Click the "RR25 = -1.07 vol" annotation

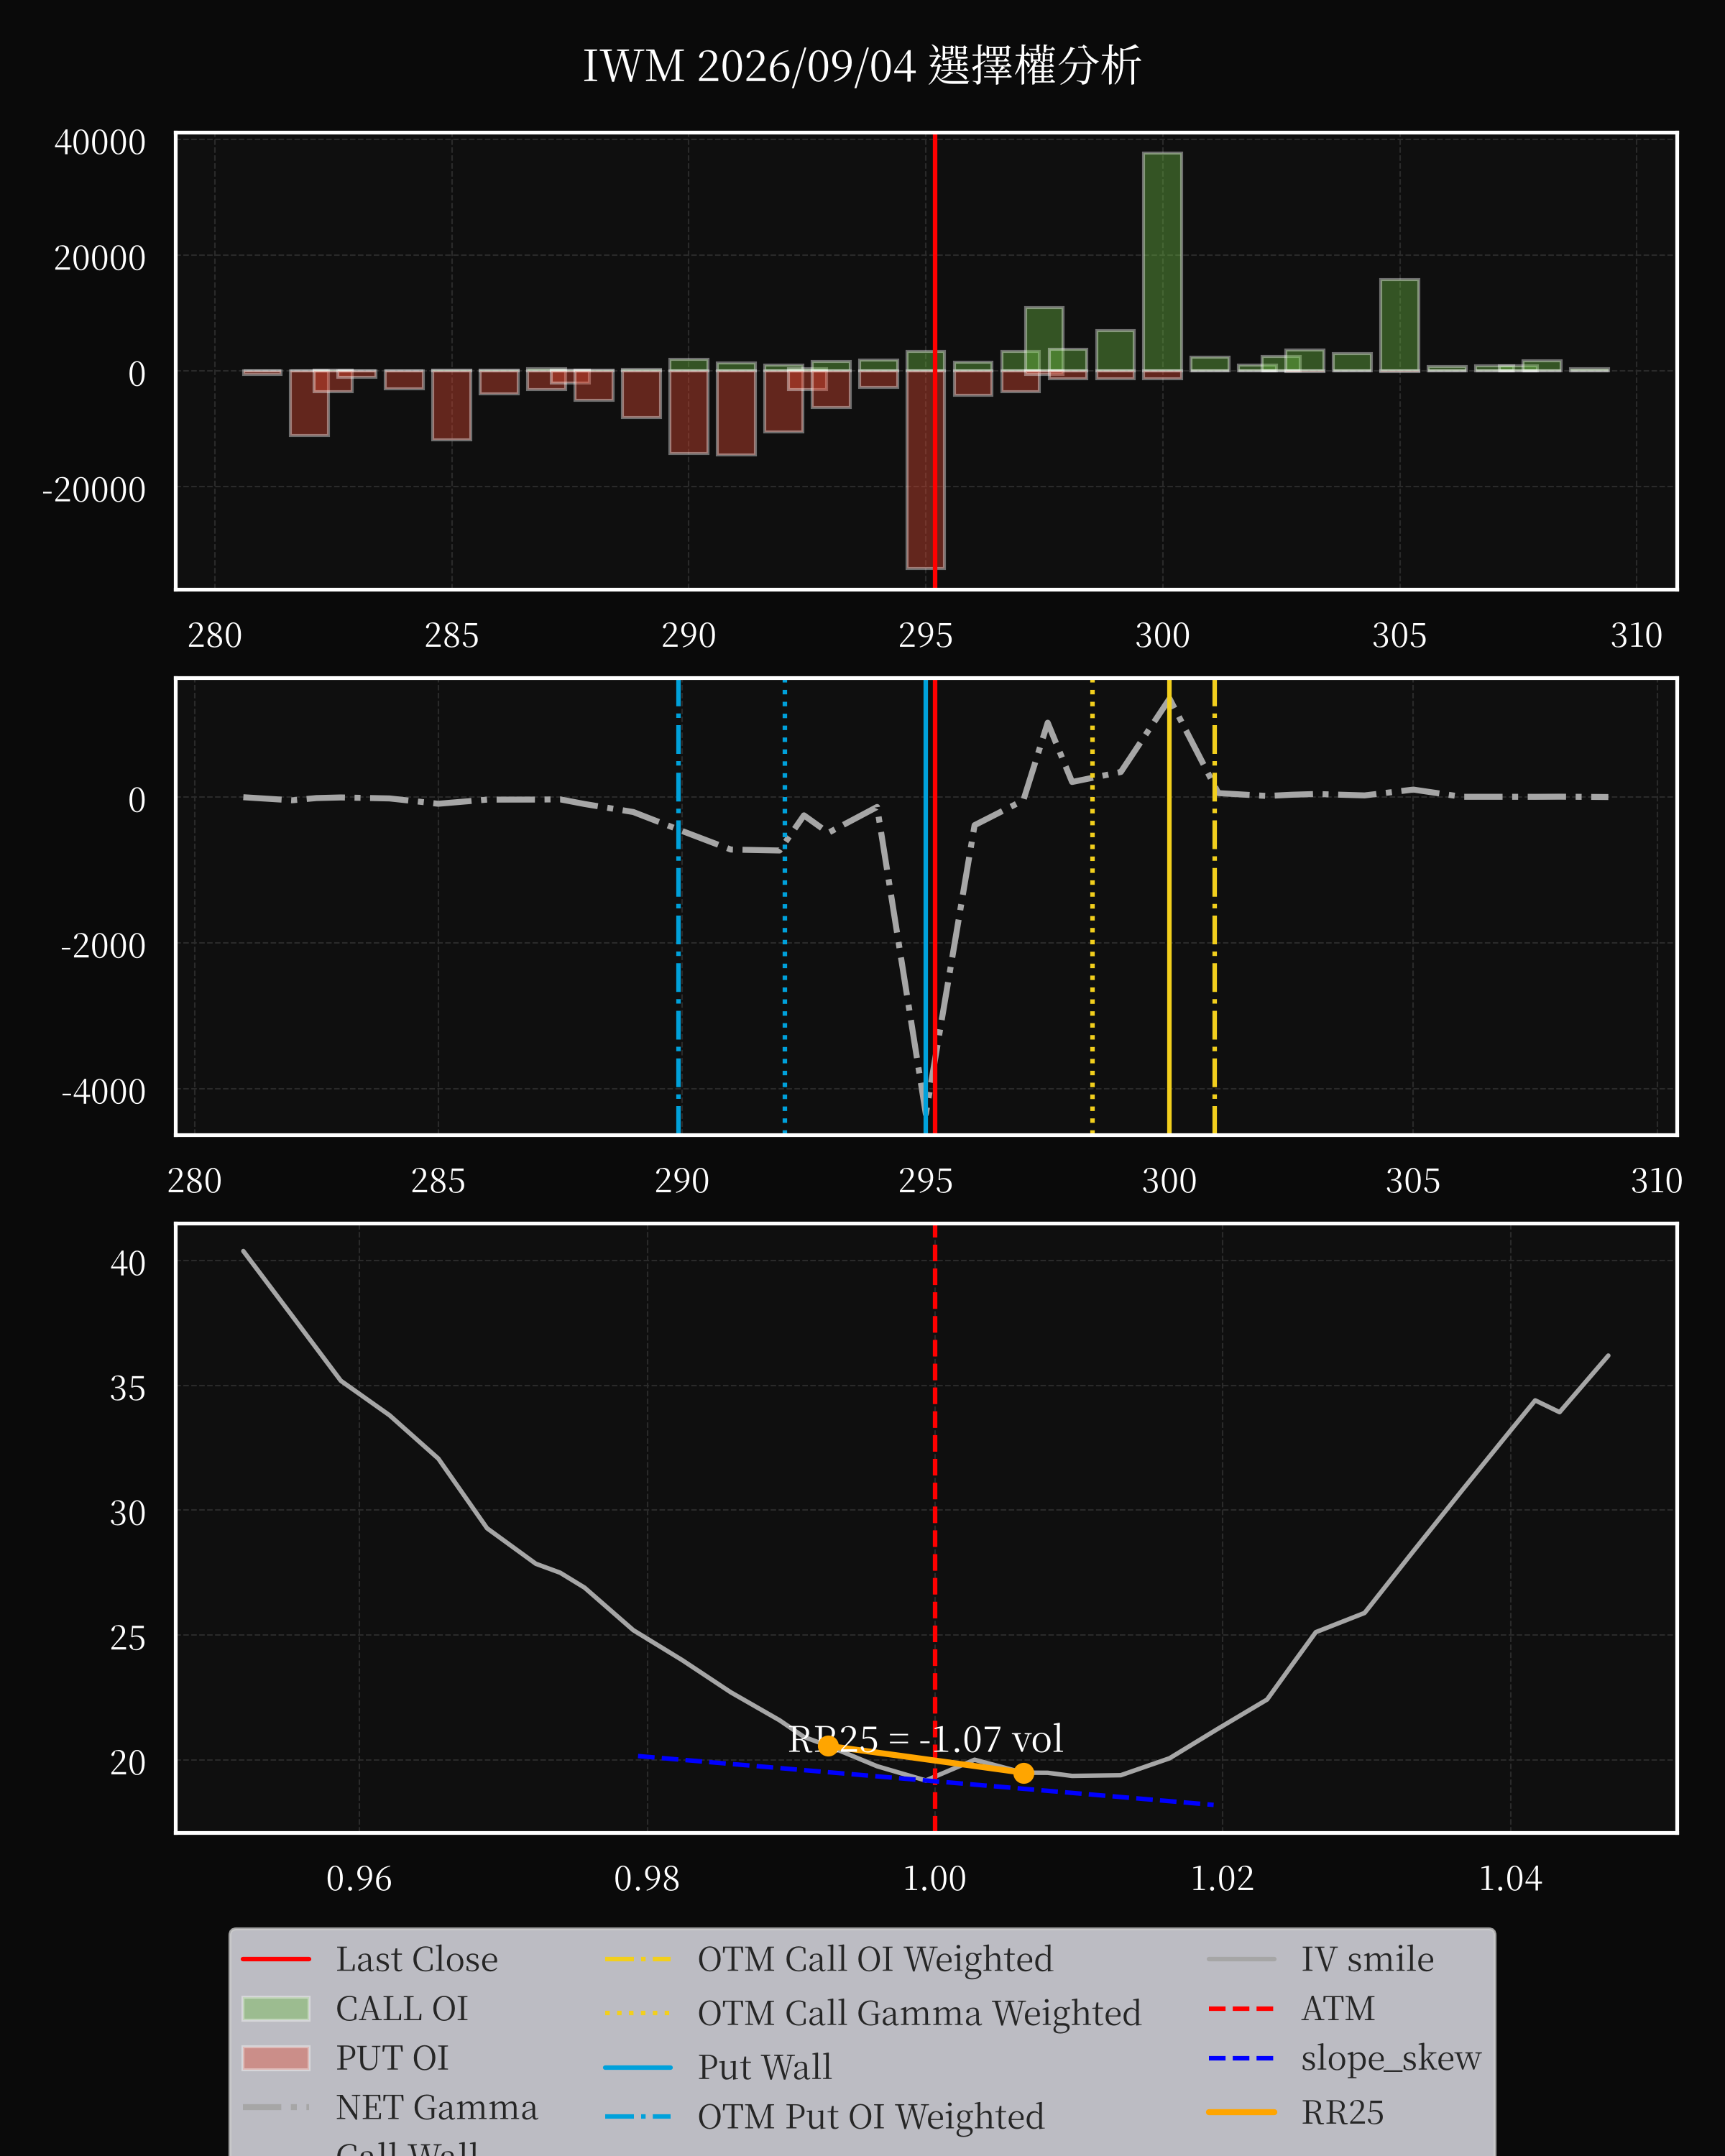(925, 1739)
